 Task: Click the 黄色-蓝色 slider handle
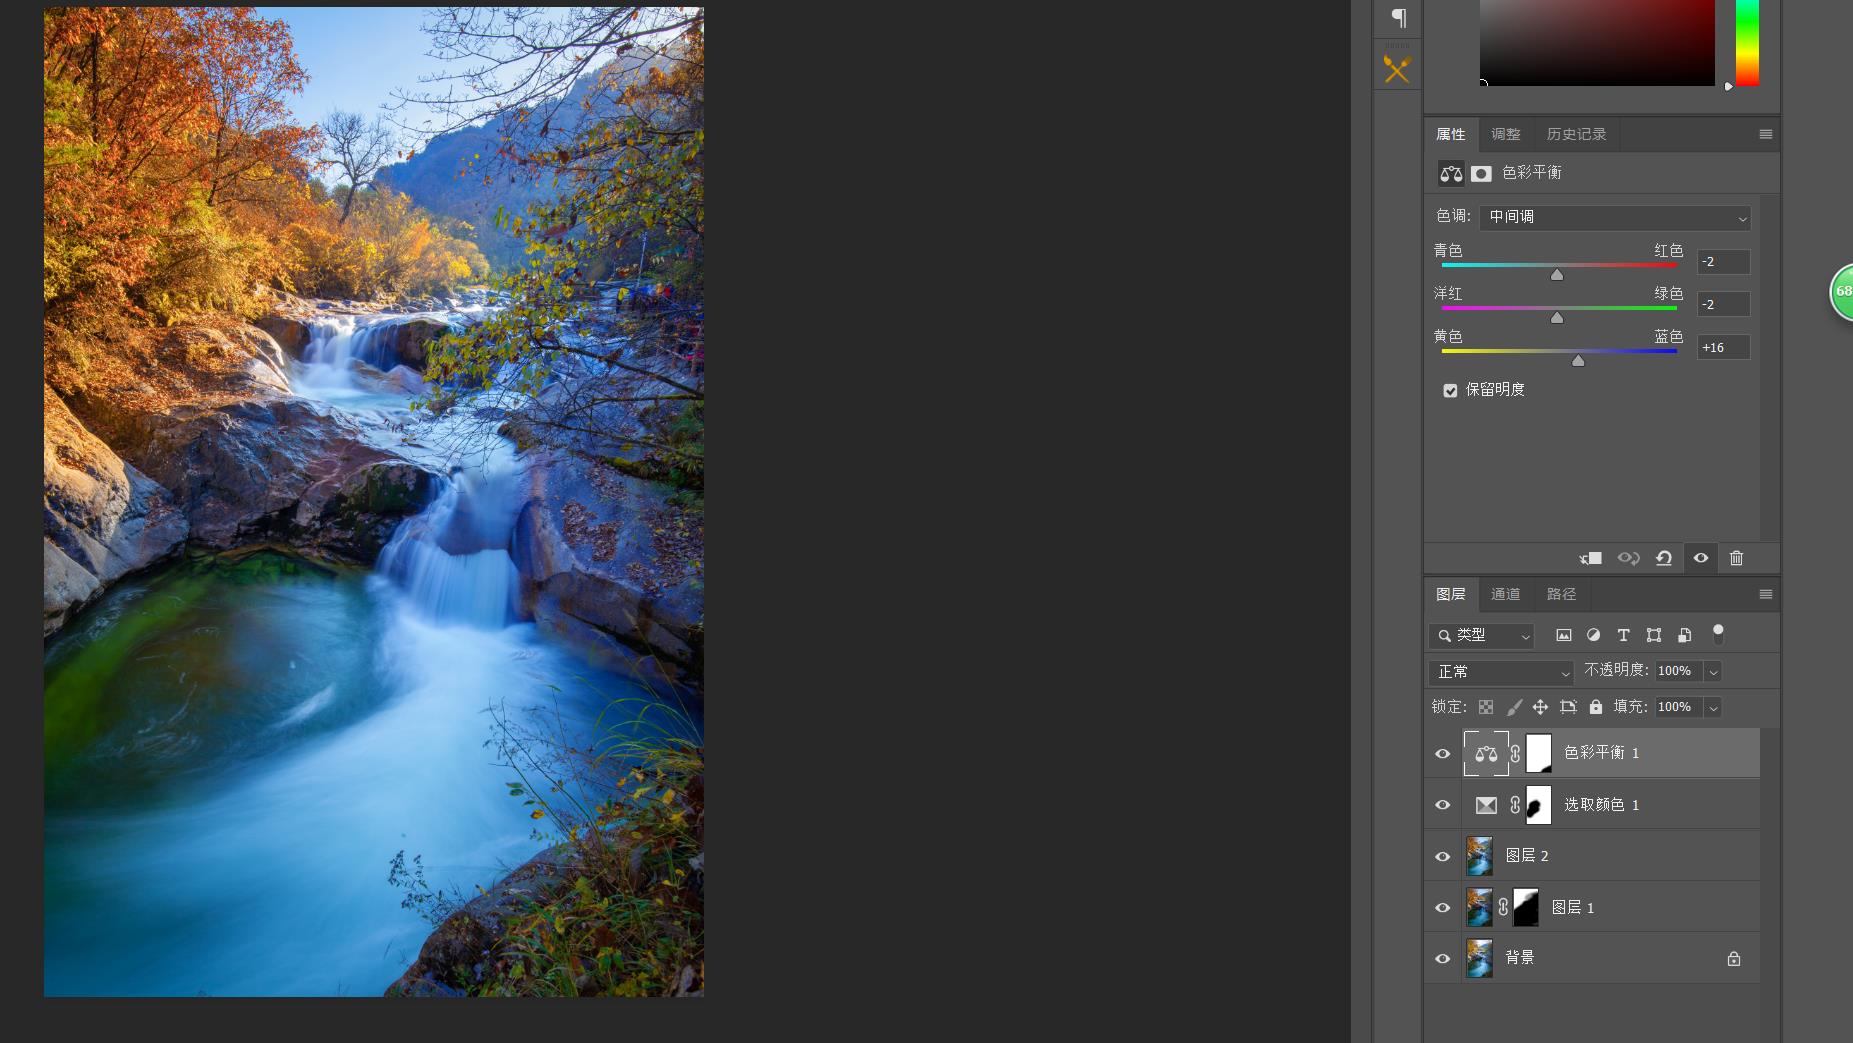pos(1578,360)
